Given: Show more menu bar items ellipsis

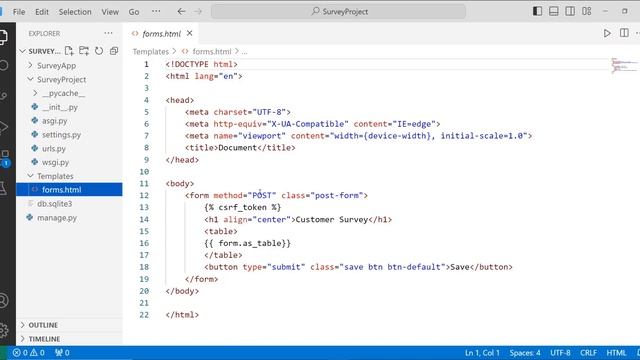Looking at the screenshot, I should tap(156, 11).
